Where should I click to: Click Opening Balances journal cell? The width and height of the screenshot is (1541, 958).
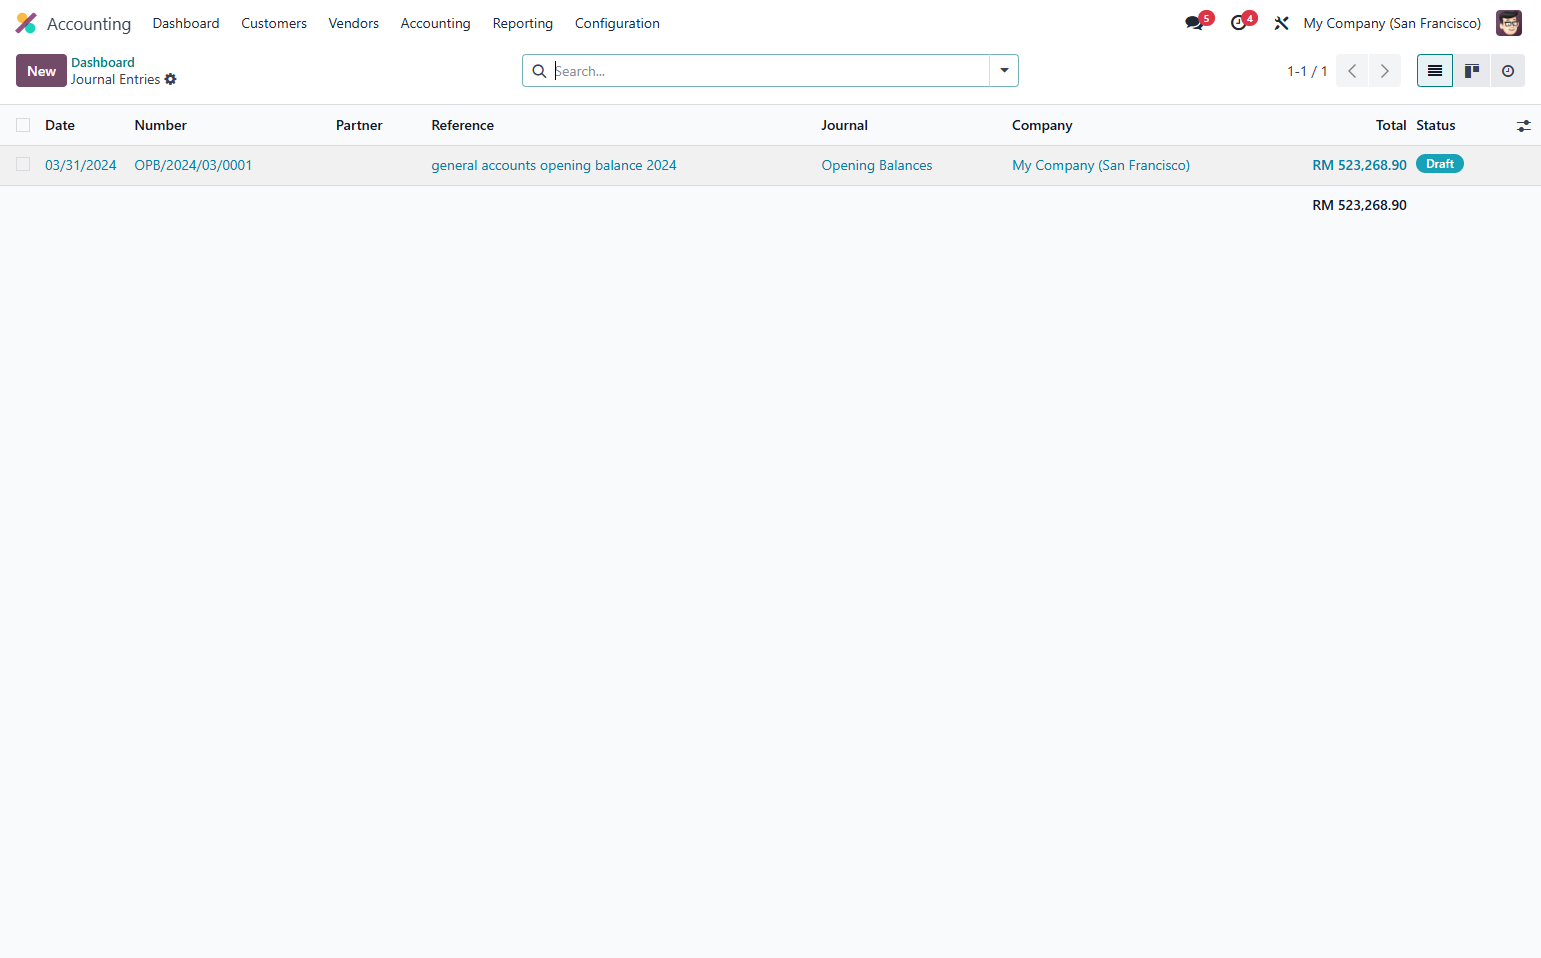(x=877, y=165)
